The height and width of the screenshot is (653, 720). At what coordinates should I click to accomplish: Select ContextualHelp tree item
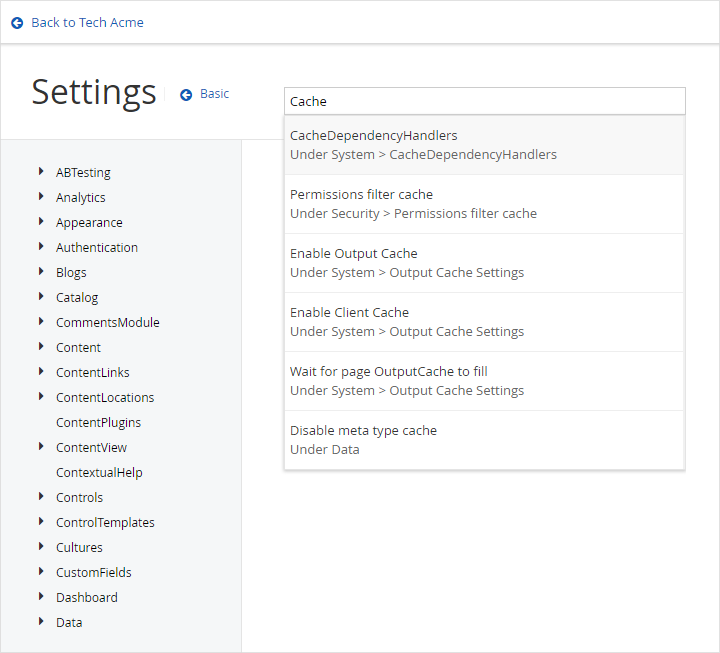tap(99, 473)
